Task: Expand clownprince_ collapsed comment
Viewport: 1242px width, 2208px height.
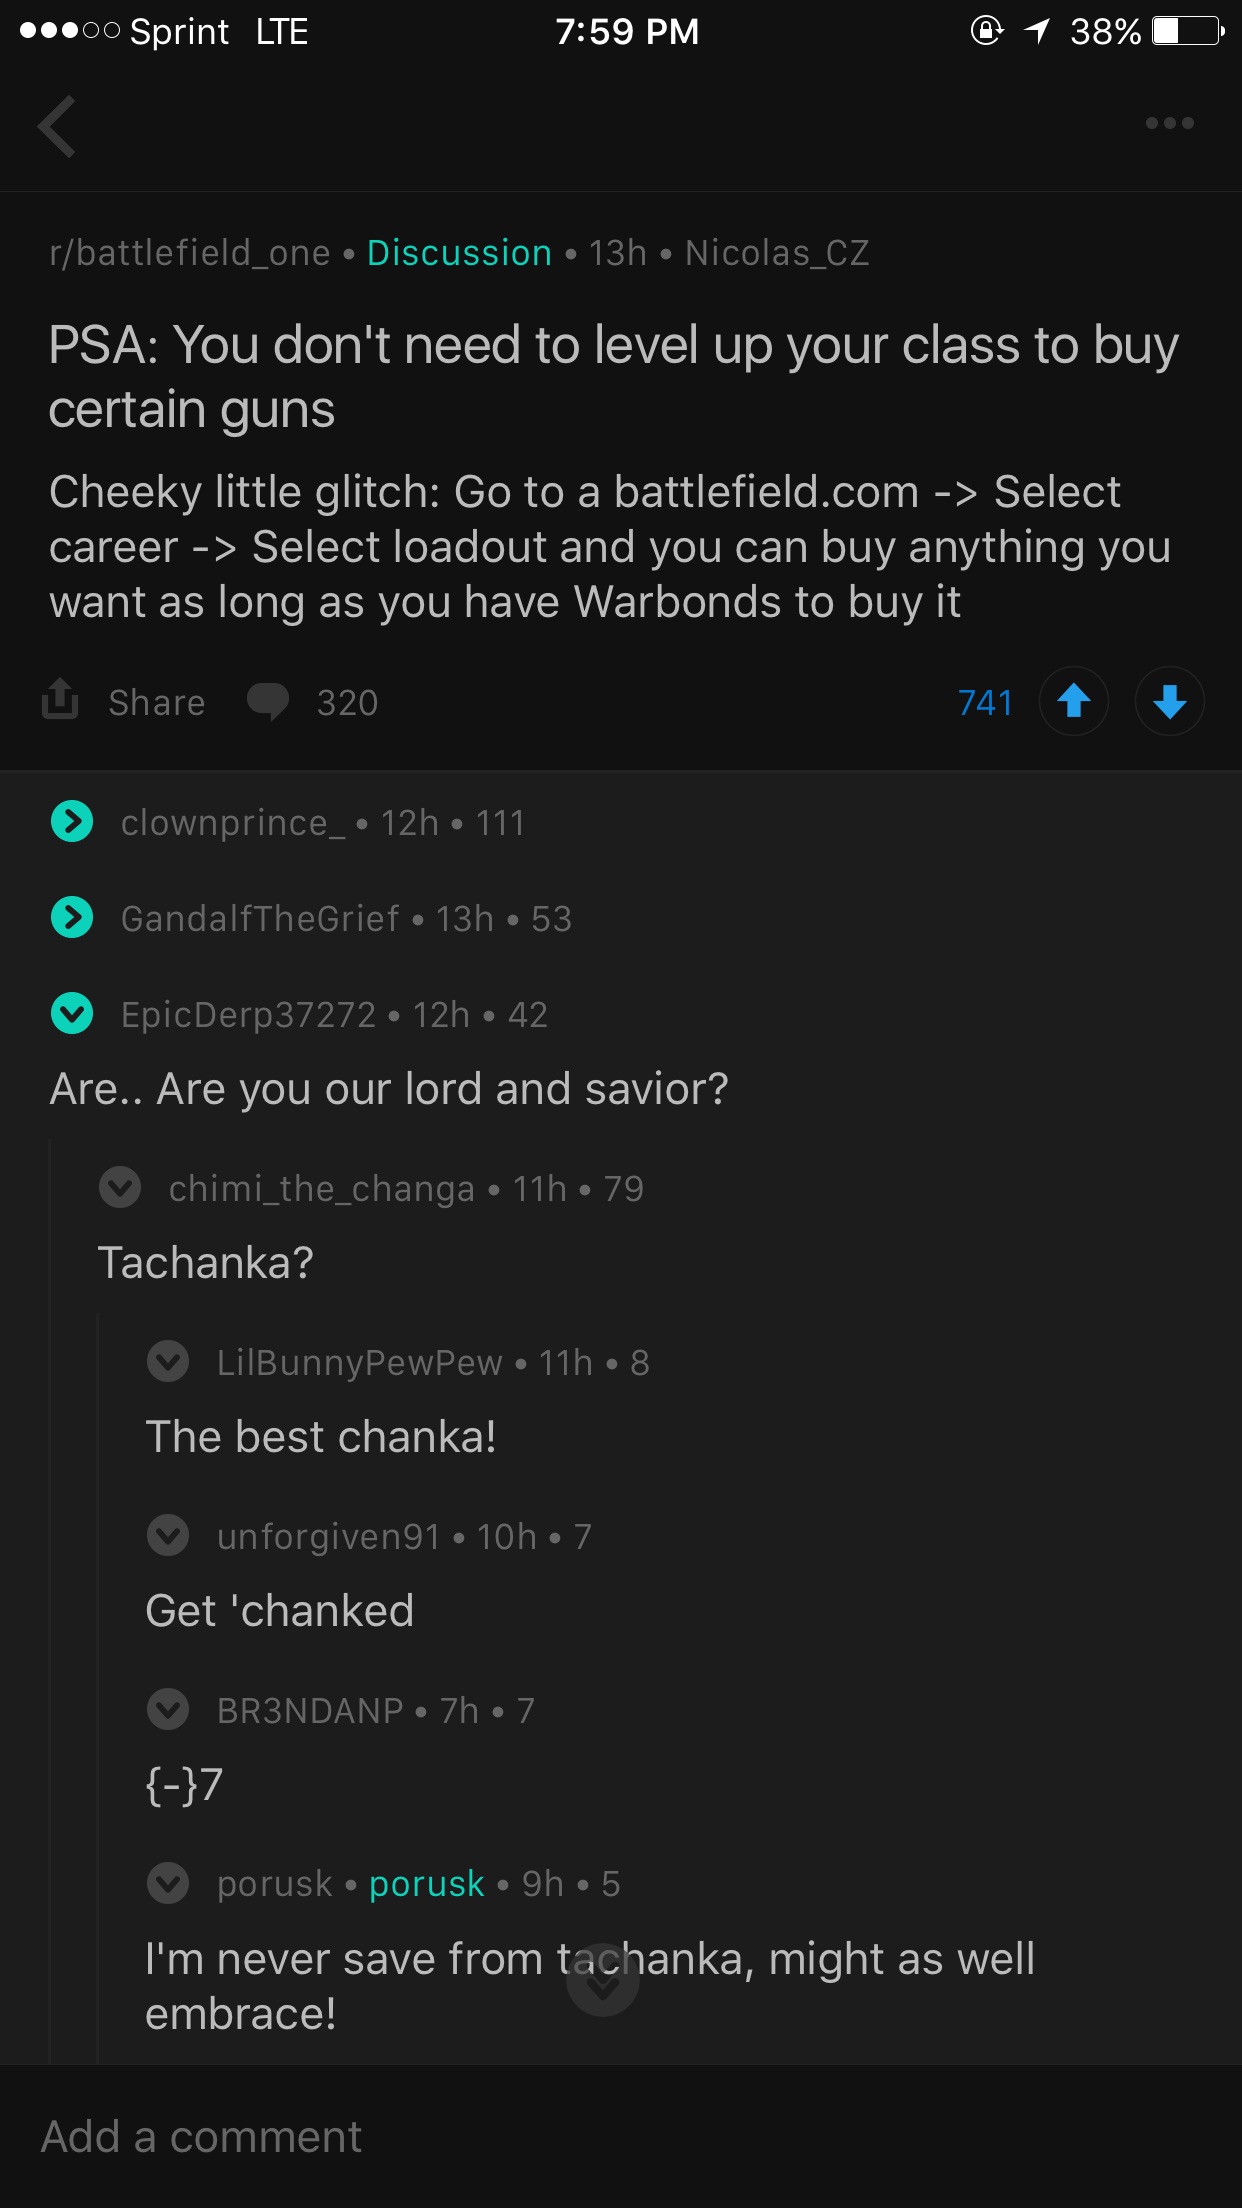Action: point(72,822)
